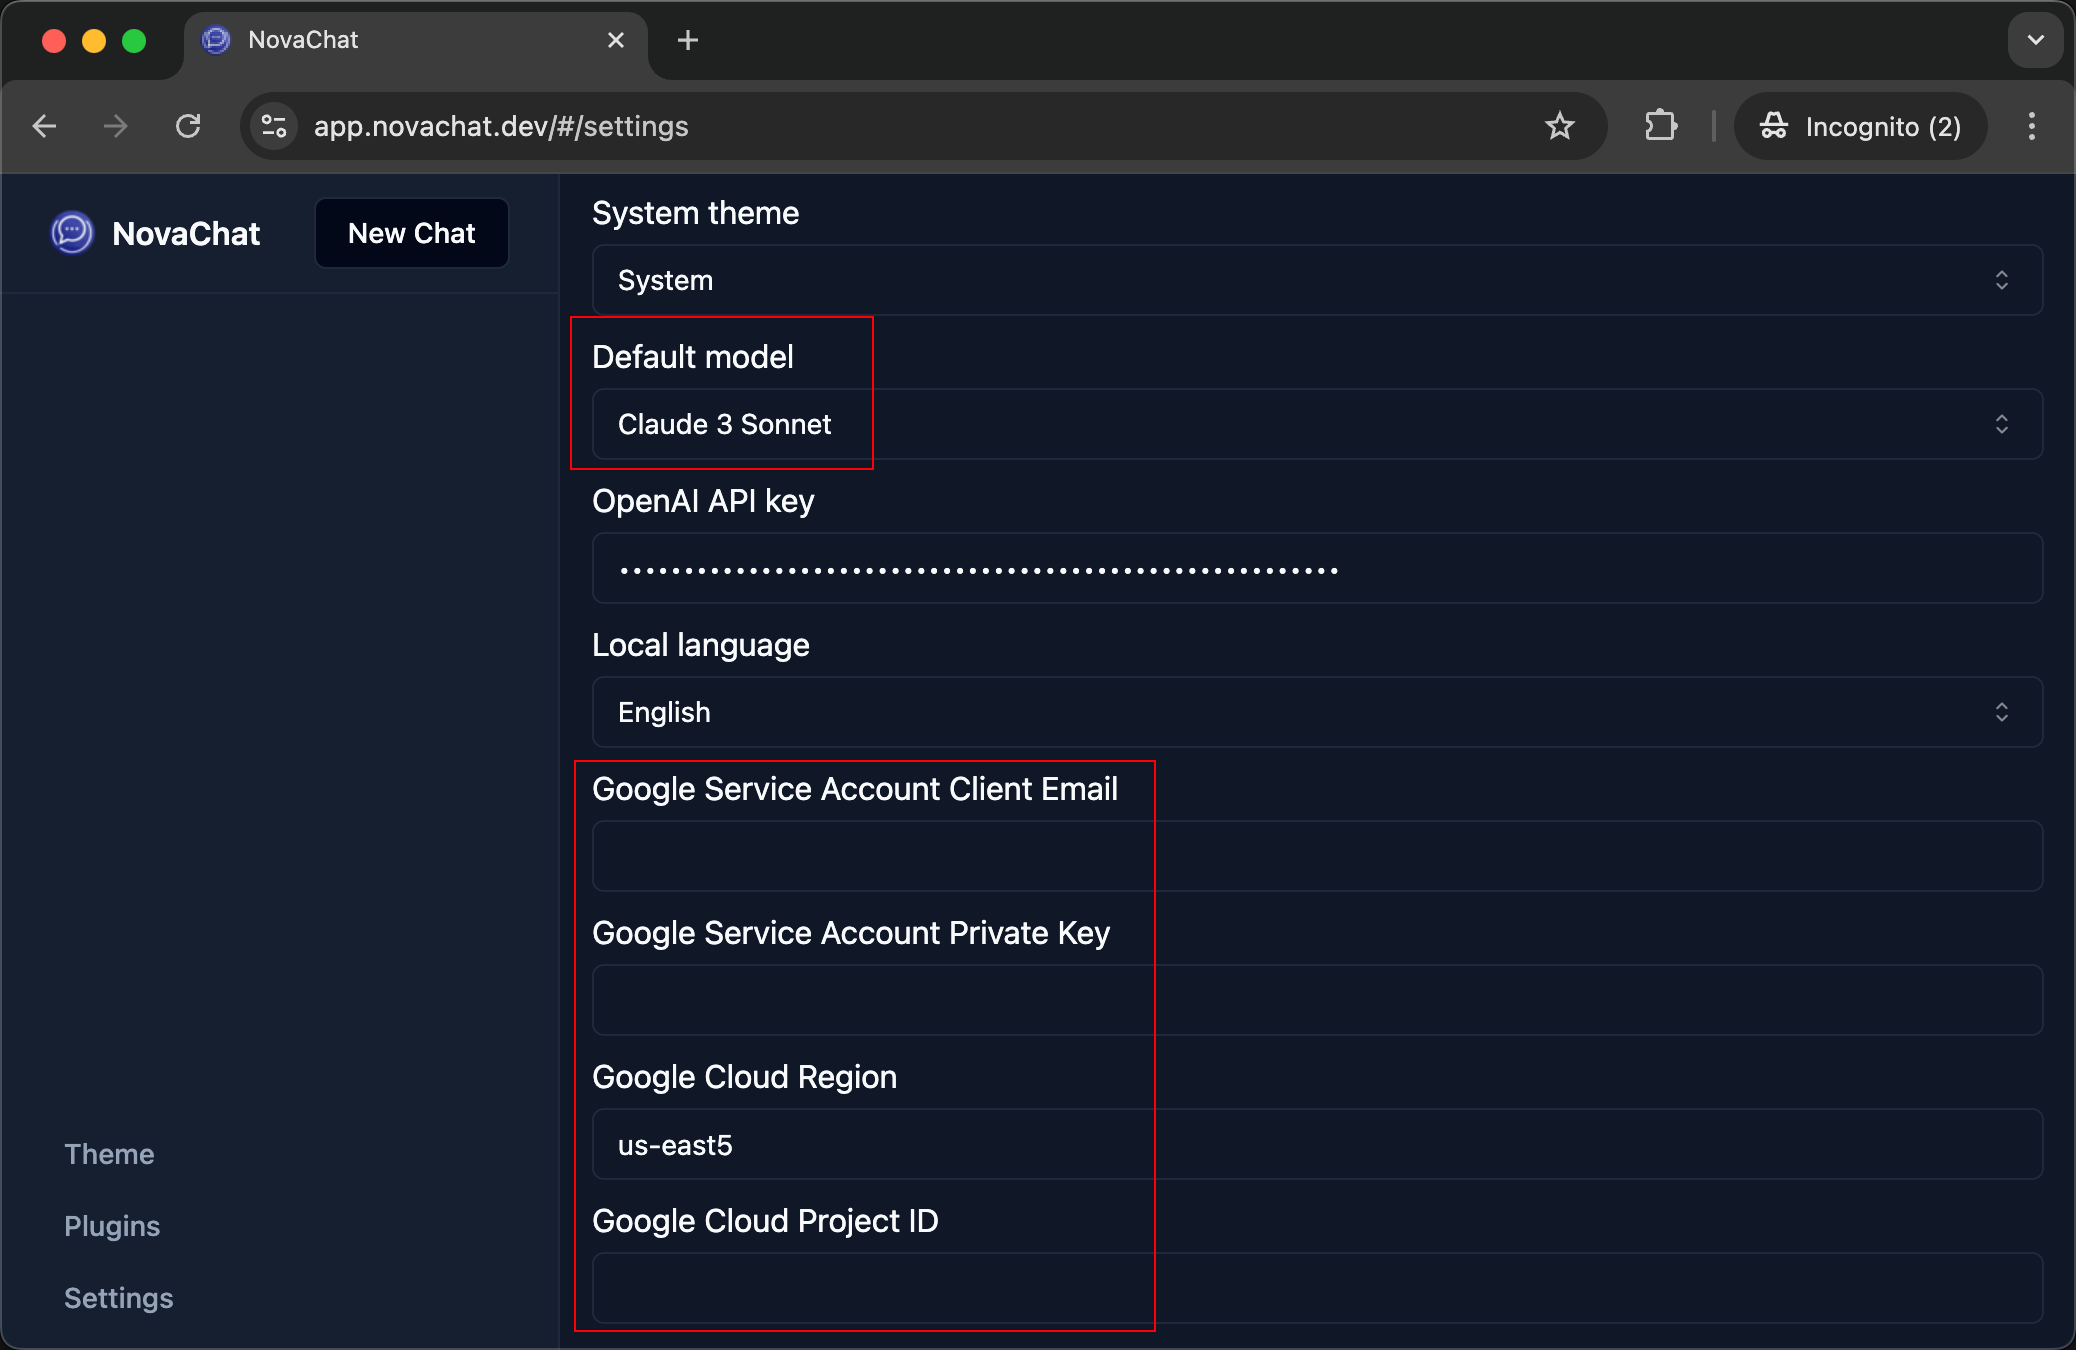2076x1350 pixels.
Task: Open the Local language dropdown
Action: coord(1316,712)
